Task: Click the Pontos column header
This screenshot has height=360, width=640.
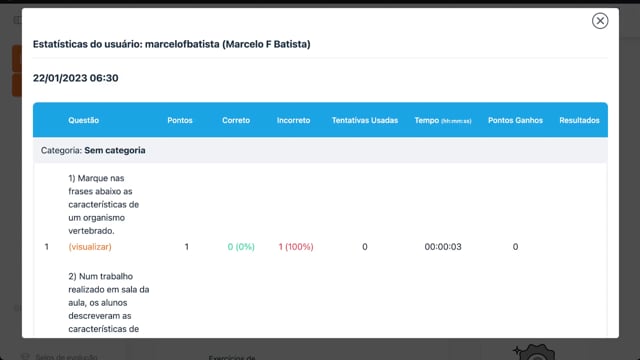Action: (x=180, y=120)
